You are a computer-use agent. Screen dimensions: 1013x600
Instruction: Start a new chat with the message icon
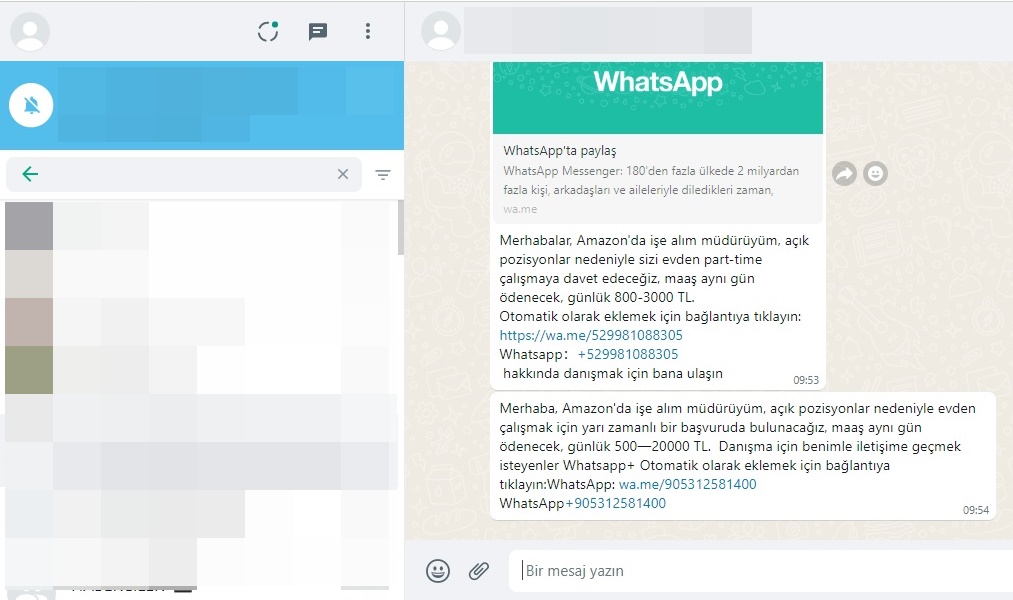tap(318, 31)
